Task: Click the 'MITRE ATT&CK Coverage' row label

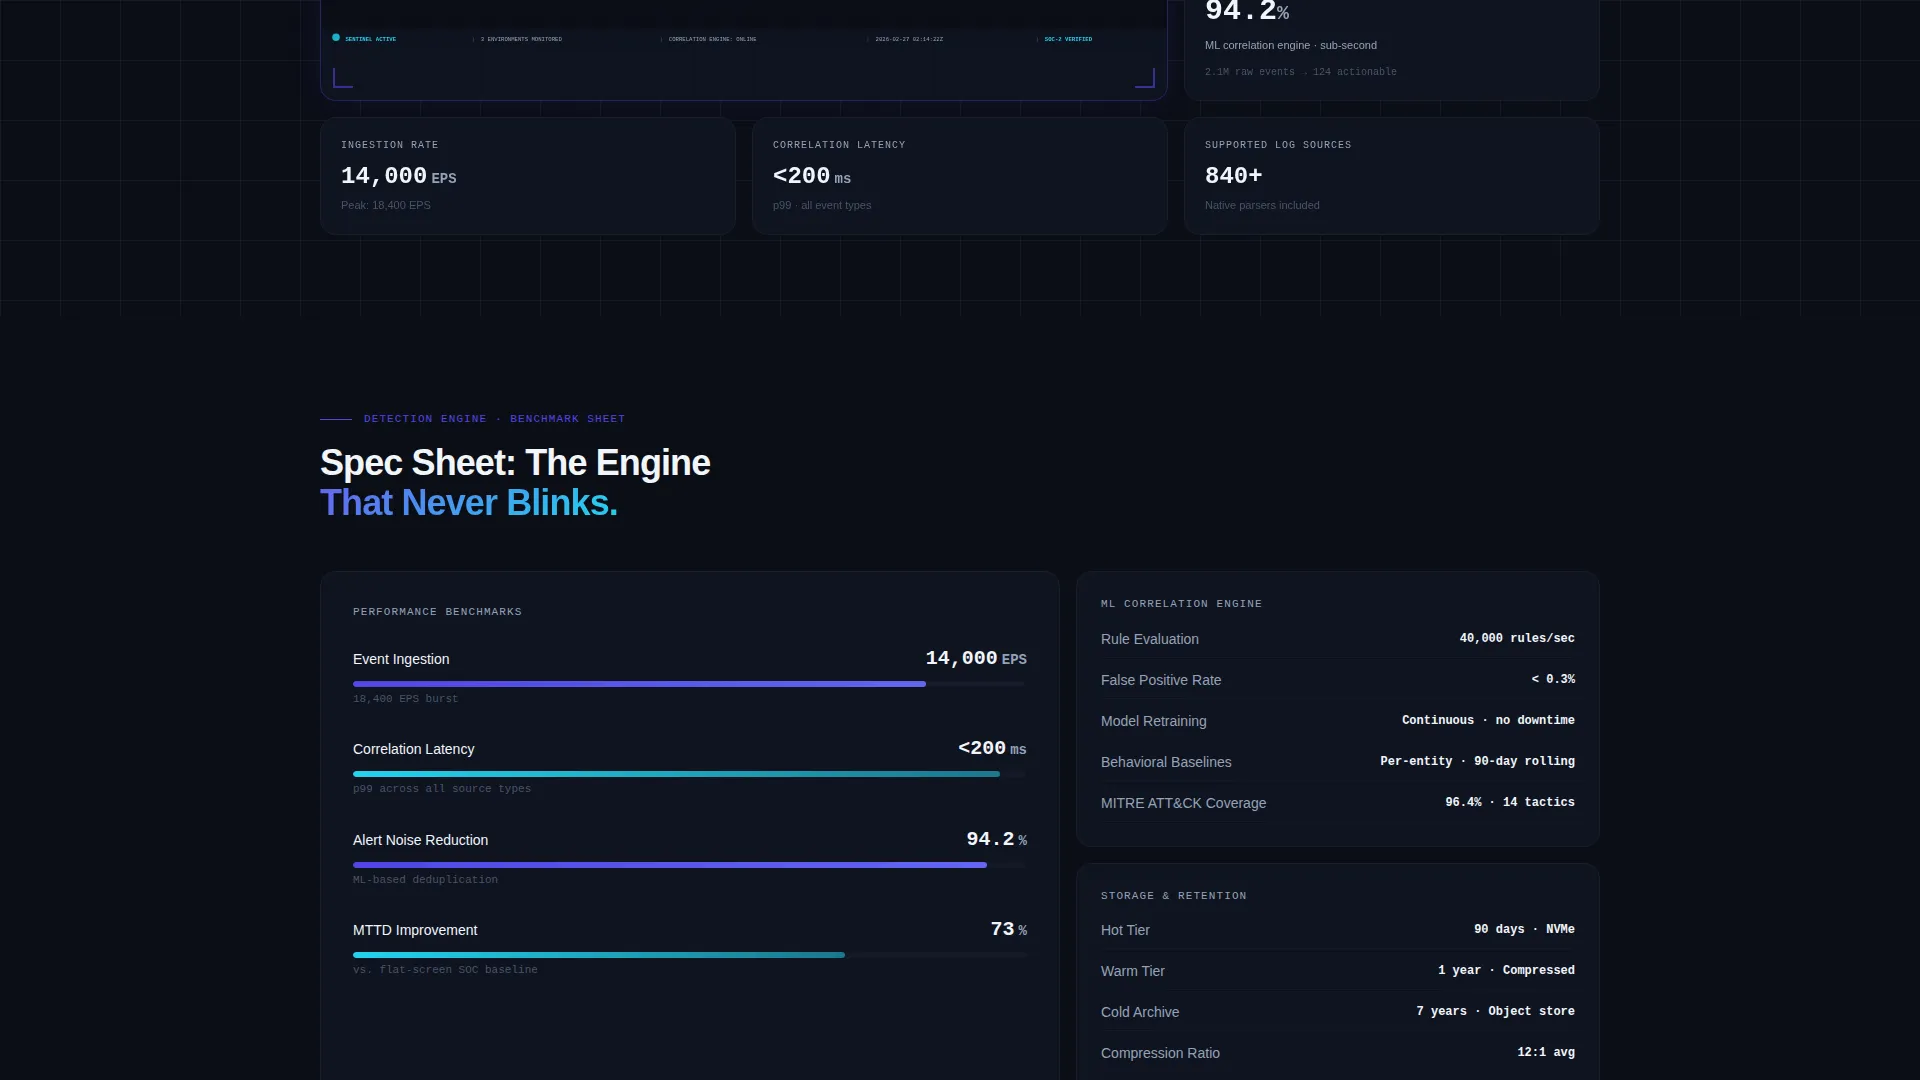Action: tap(1183, 803)
